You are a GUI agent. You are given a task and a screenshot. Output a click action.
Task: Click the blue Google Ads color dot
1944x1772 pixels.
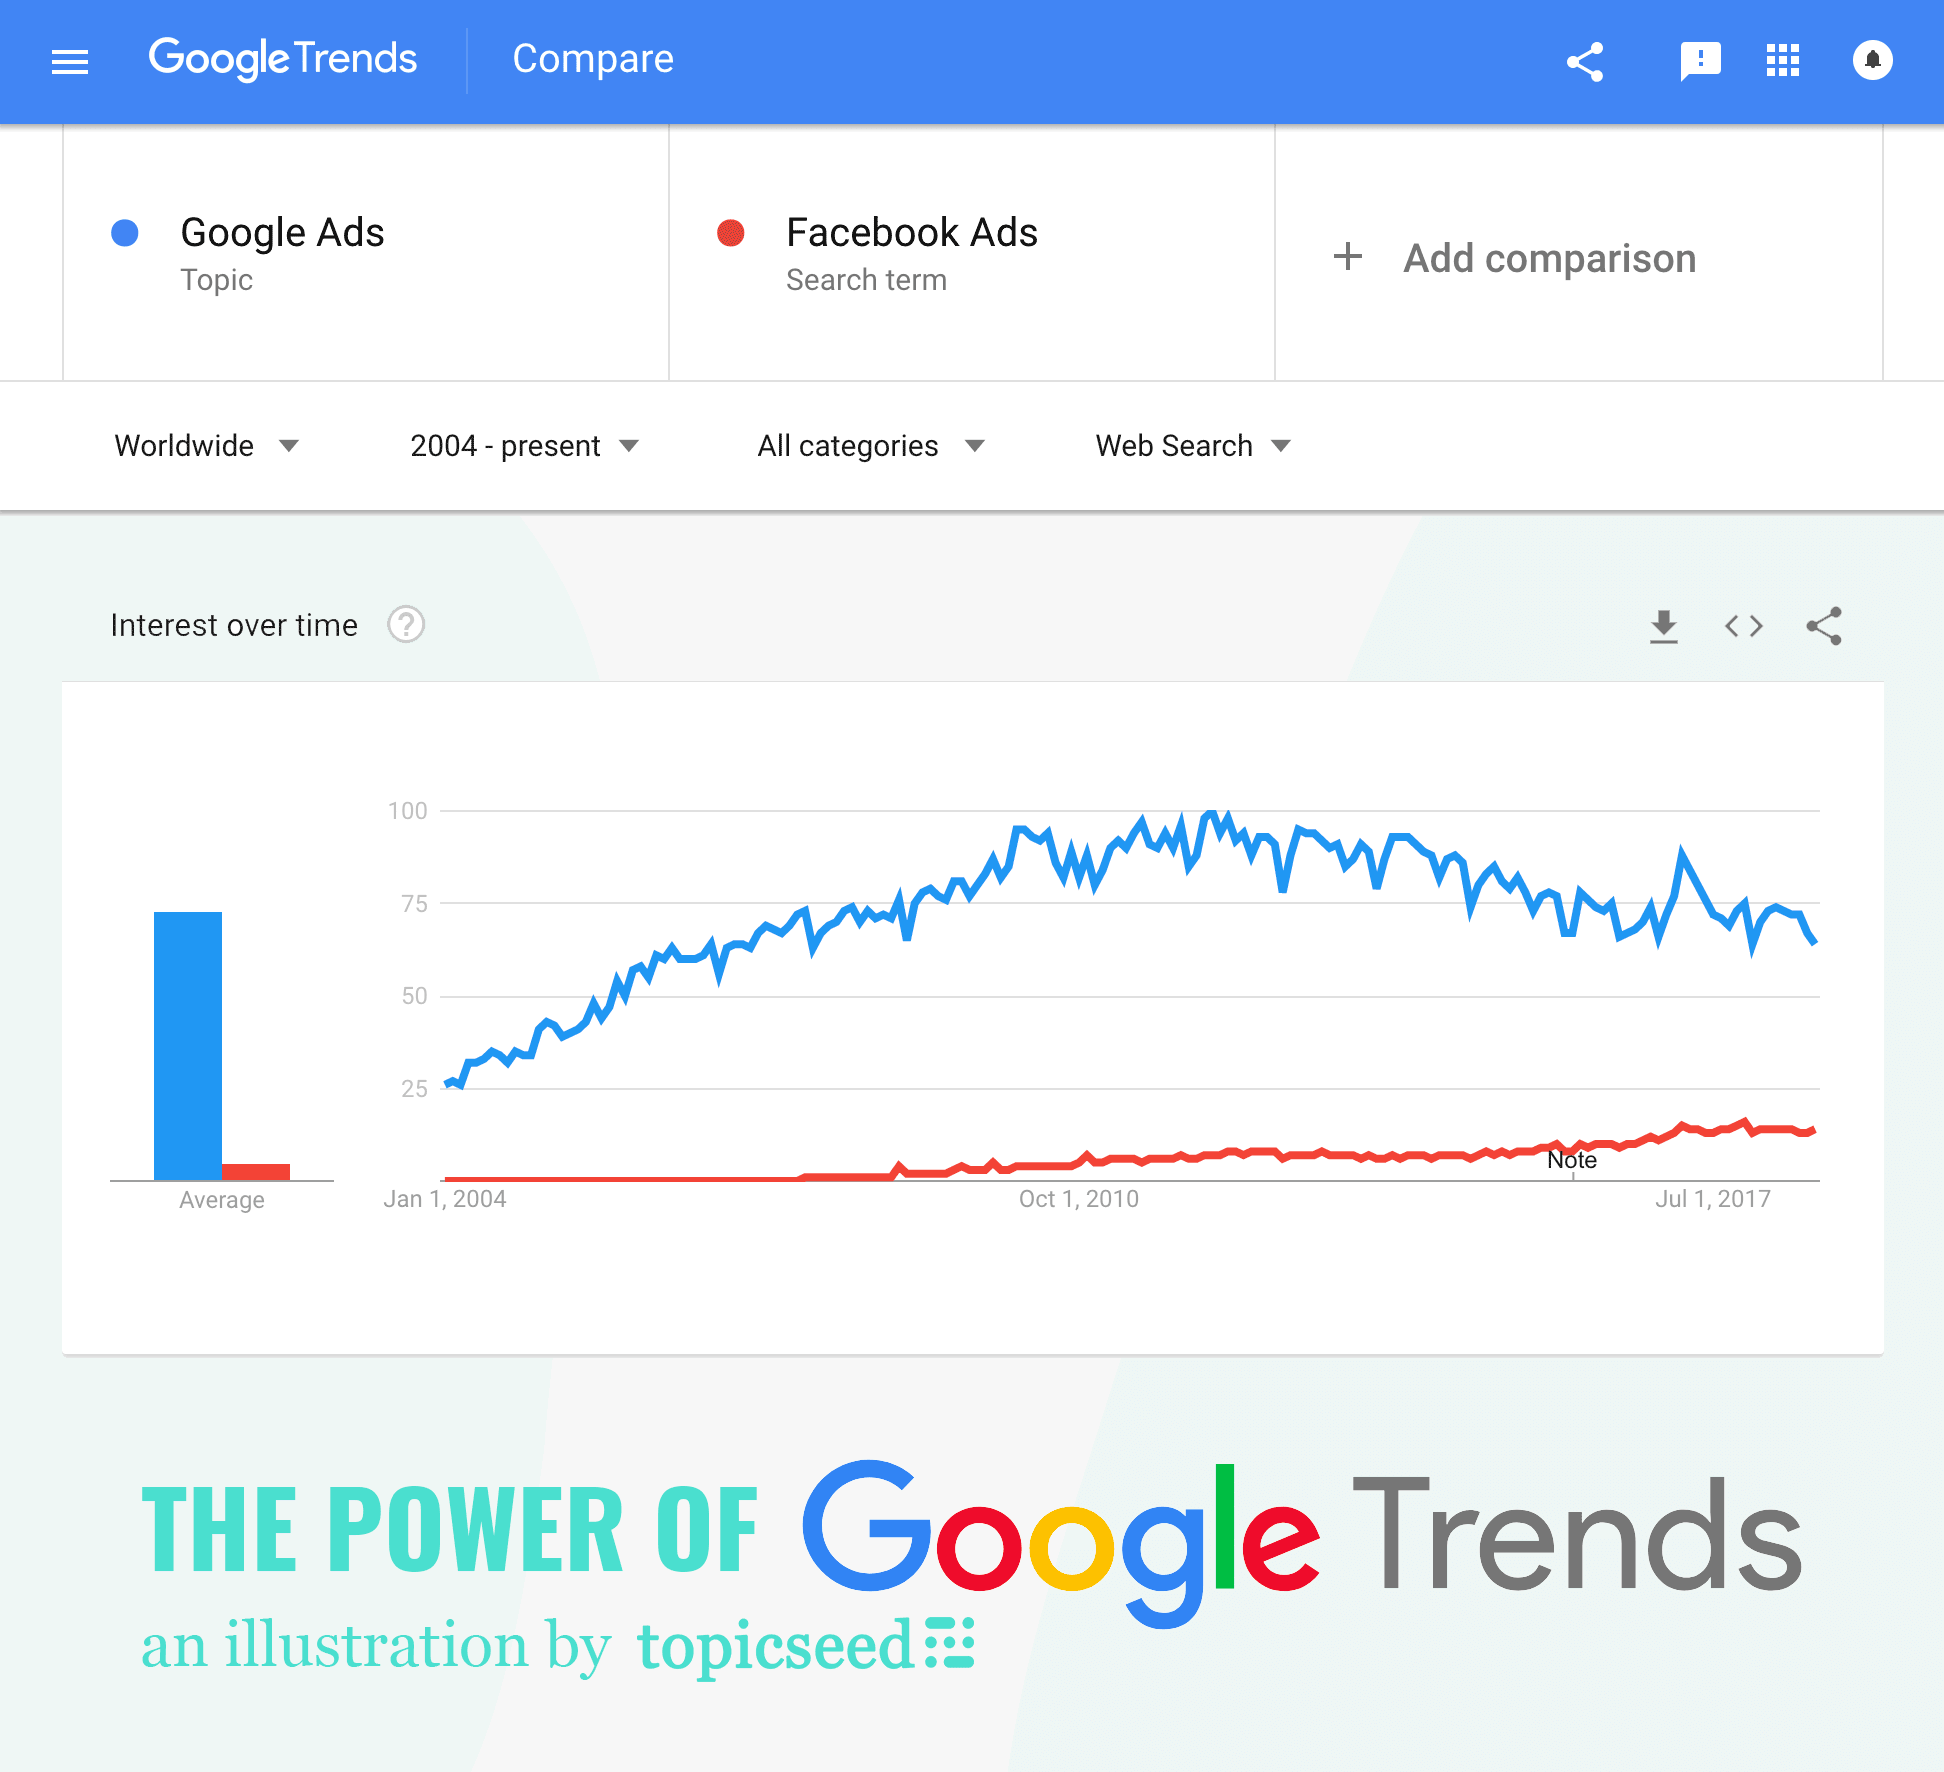[125, 232]
